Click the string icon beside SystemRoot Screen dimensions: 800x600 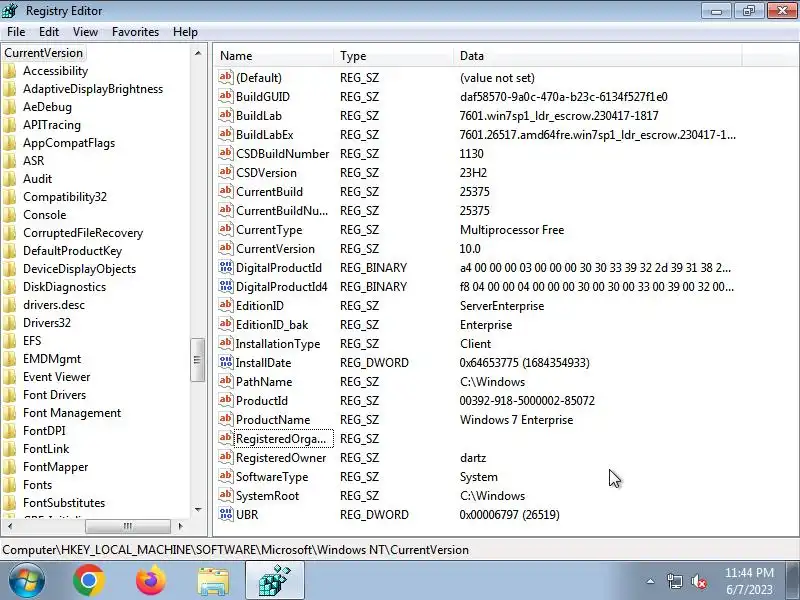pos(226,495)
